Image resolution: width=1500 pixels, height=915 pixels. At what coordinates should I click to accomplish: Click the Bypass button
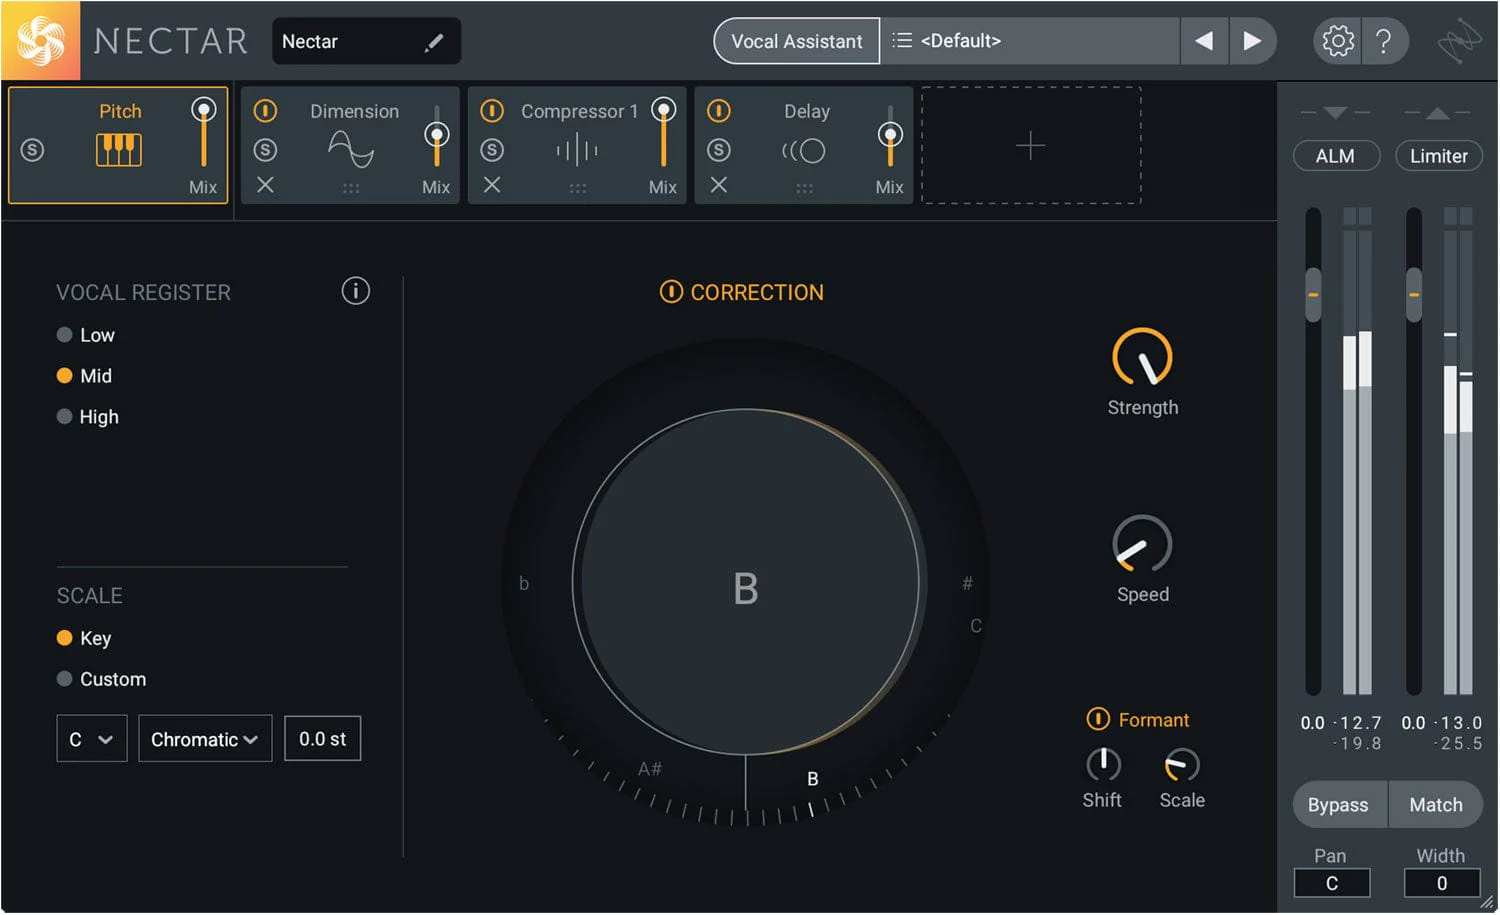[1338, 804]
